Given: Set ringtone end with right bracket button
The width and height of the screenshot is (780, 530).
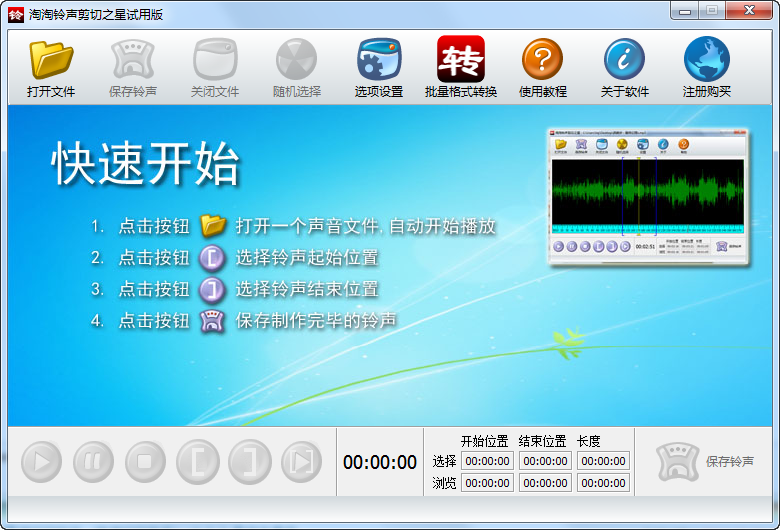Looking at the screenshot, I should [x=250, y=462].
